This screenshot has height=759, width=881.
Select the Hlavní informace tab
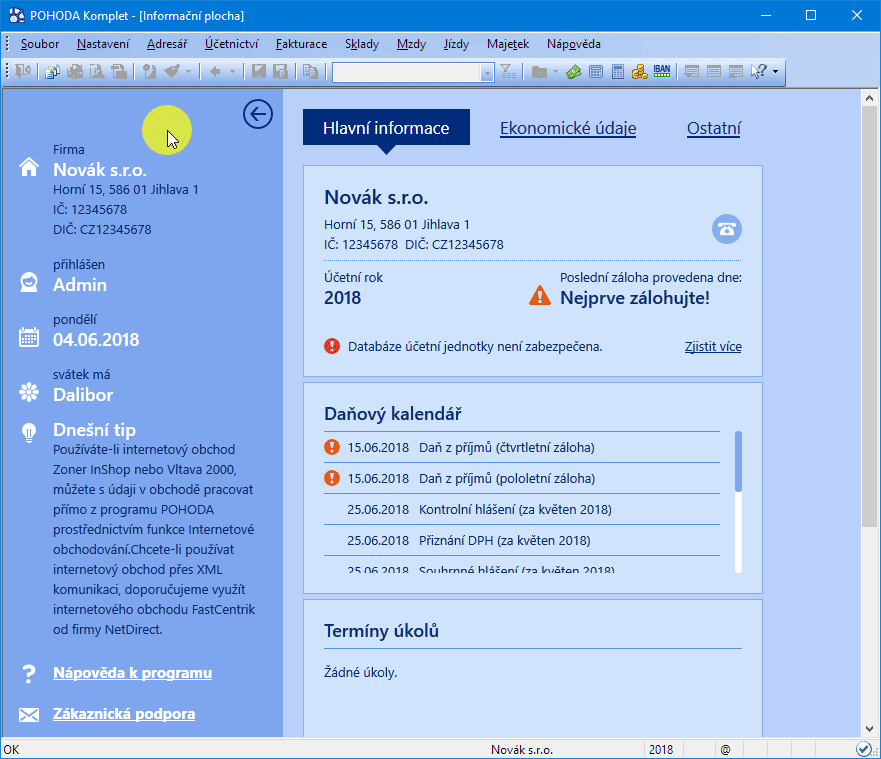tap(386, 128)
